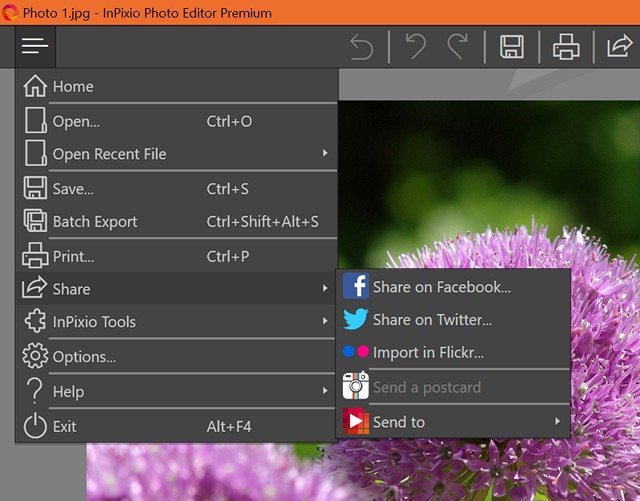Viewport: 640px width, 501px height.
Task: Click the share arrow toolbar icon
Action: point(620,46)
